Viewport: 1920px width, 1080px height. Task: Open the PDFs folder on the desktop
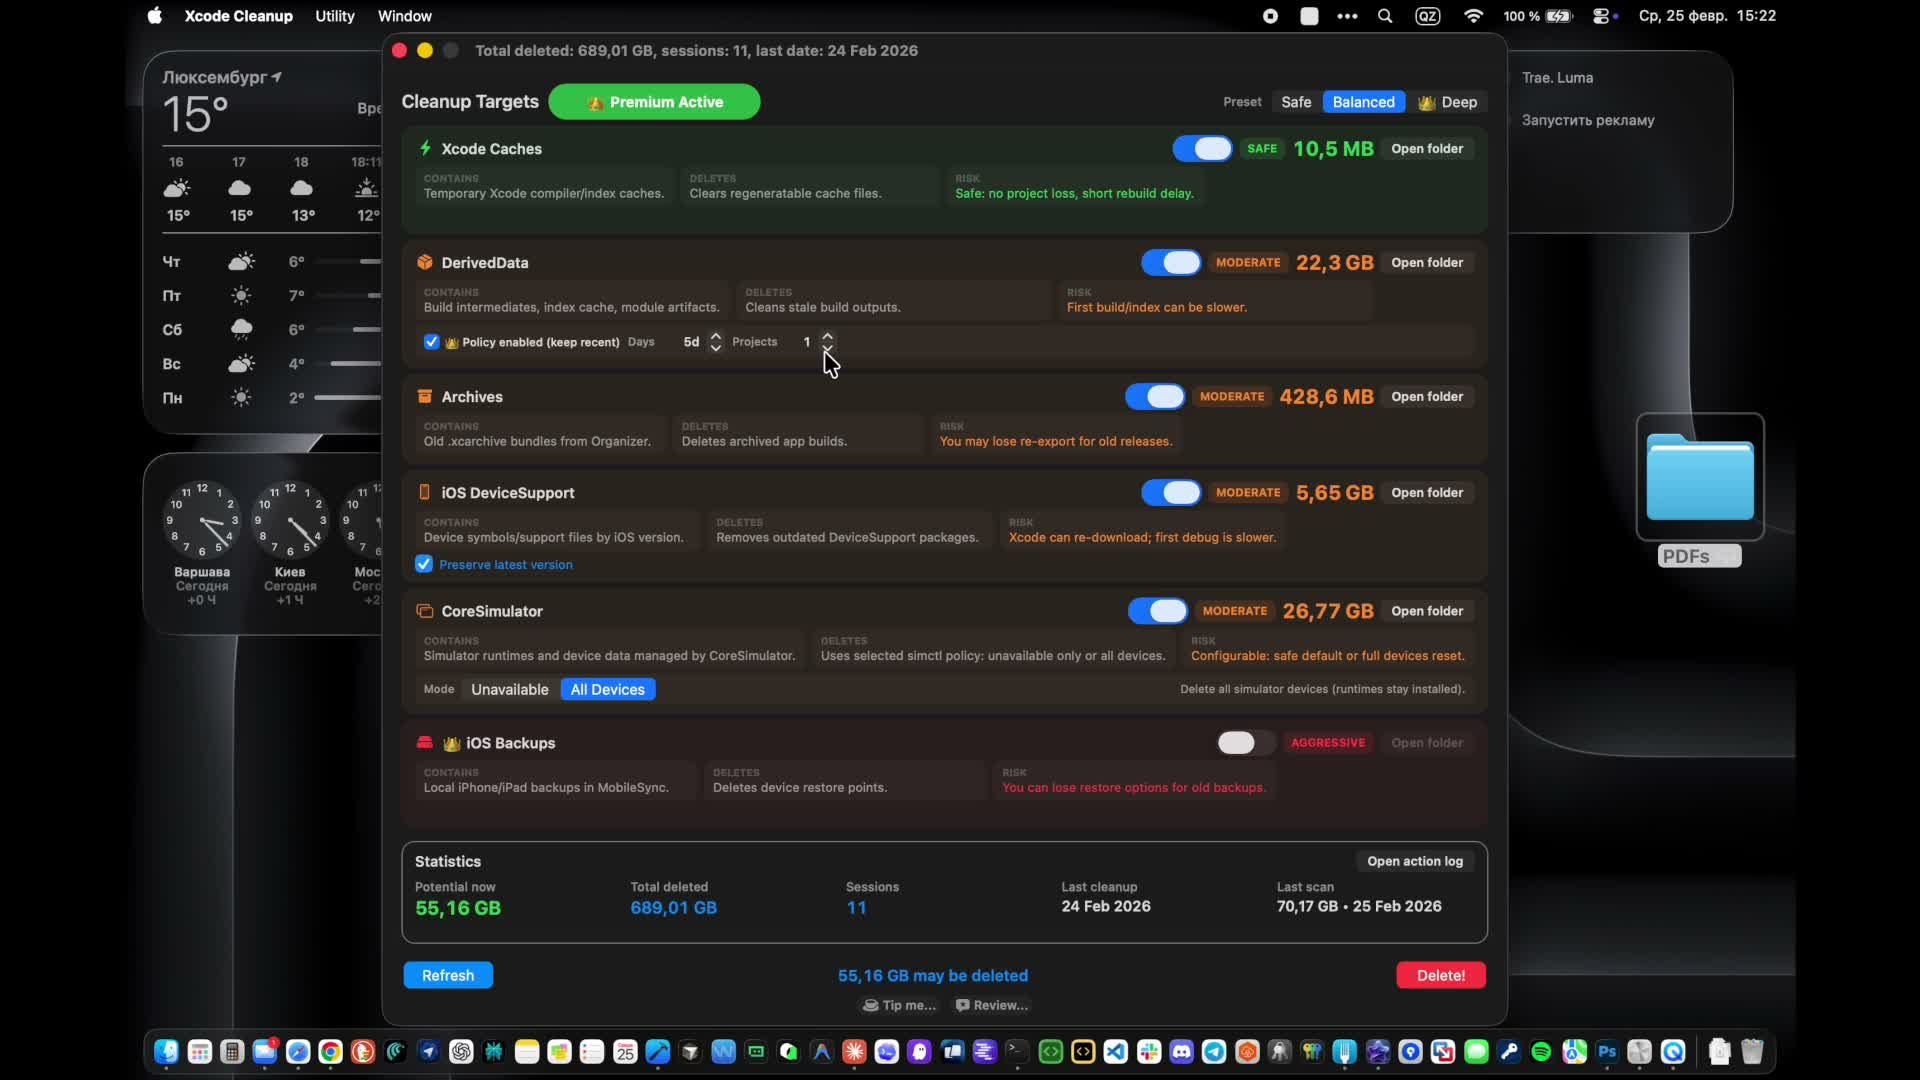(1700, 480)
